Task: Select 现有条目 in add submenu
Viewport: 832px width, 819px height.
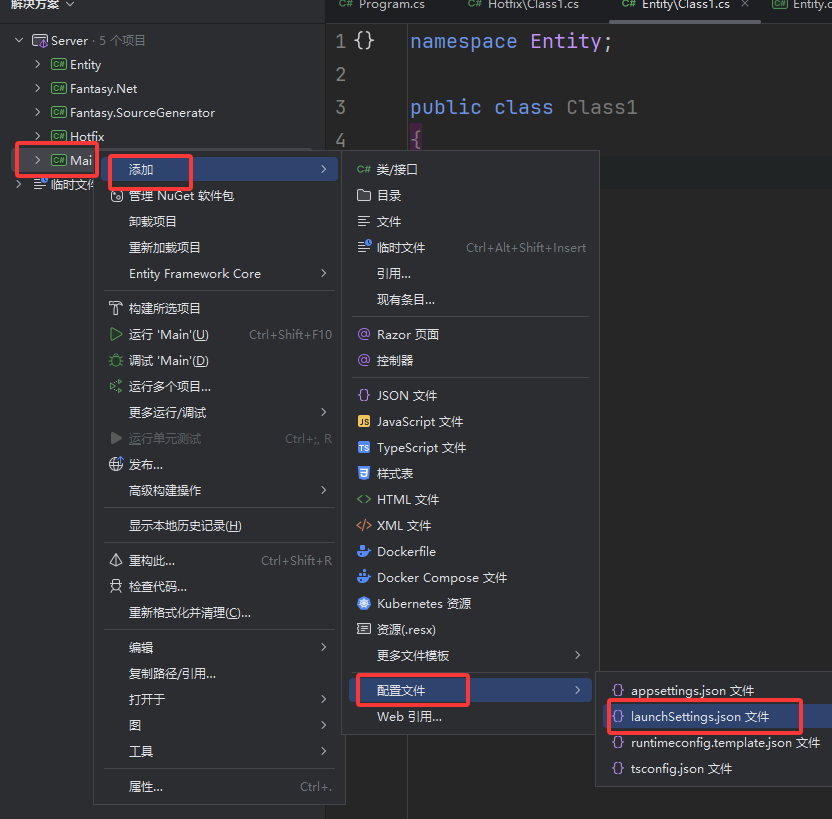Action: point(471,299)
